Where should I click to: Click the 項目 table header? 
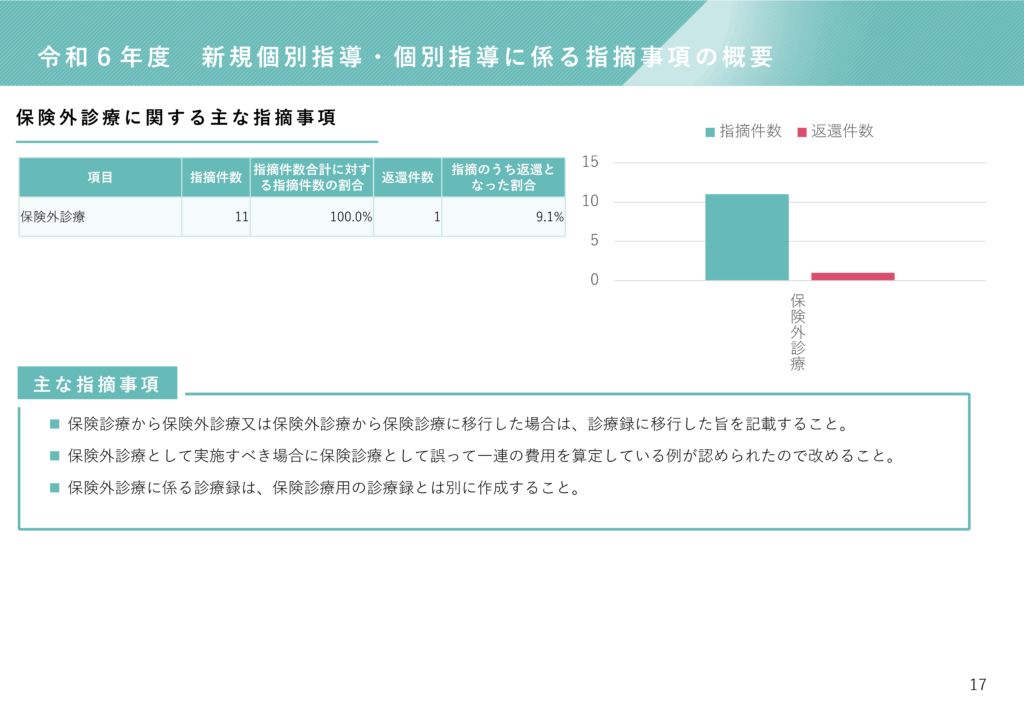[x=100, y=178]
